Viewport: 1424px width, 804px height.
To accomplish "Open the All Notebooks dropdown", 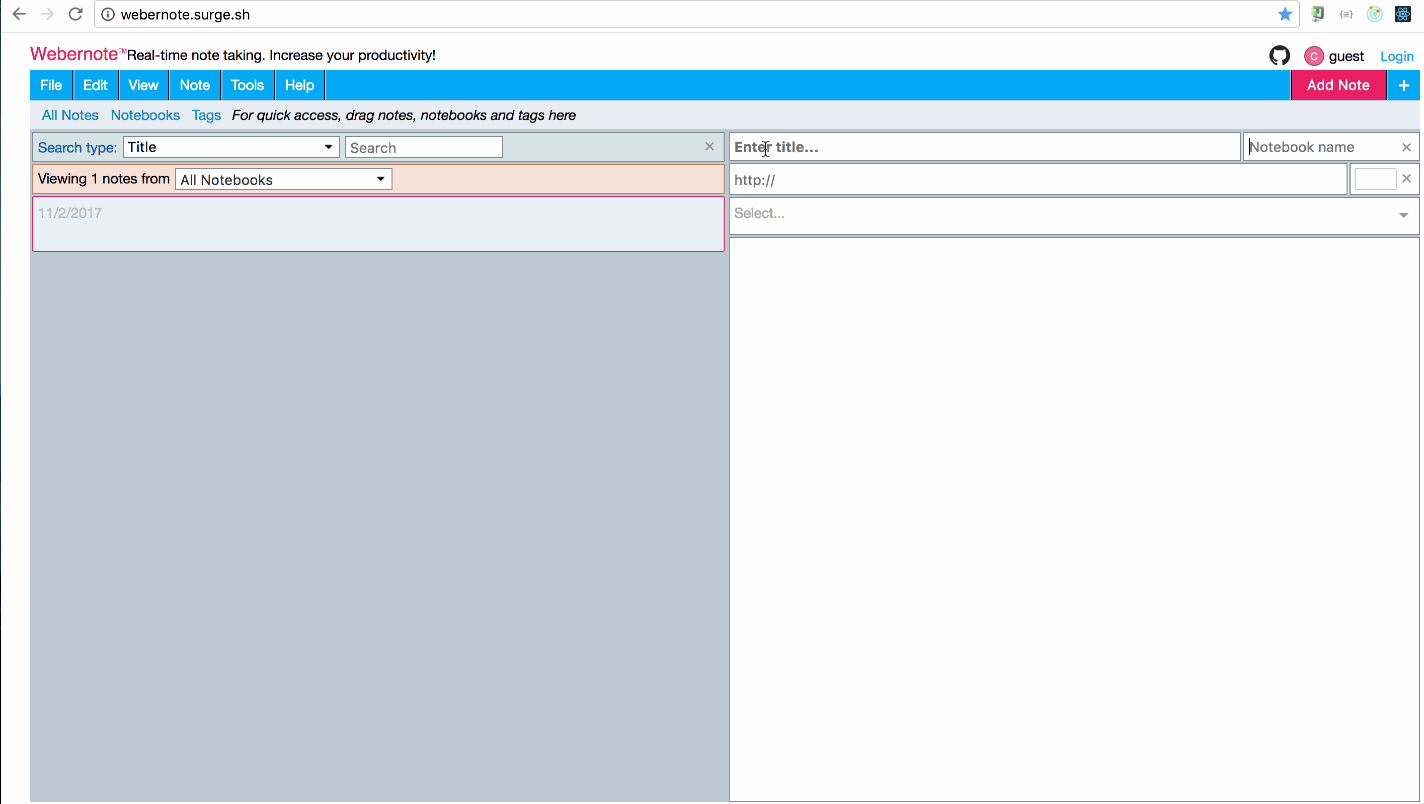I will pyautogui.click(x=284, y=180).
